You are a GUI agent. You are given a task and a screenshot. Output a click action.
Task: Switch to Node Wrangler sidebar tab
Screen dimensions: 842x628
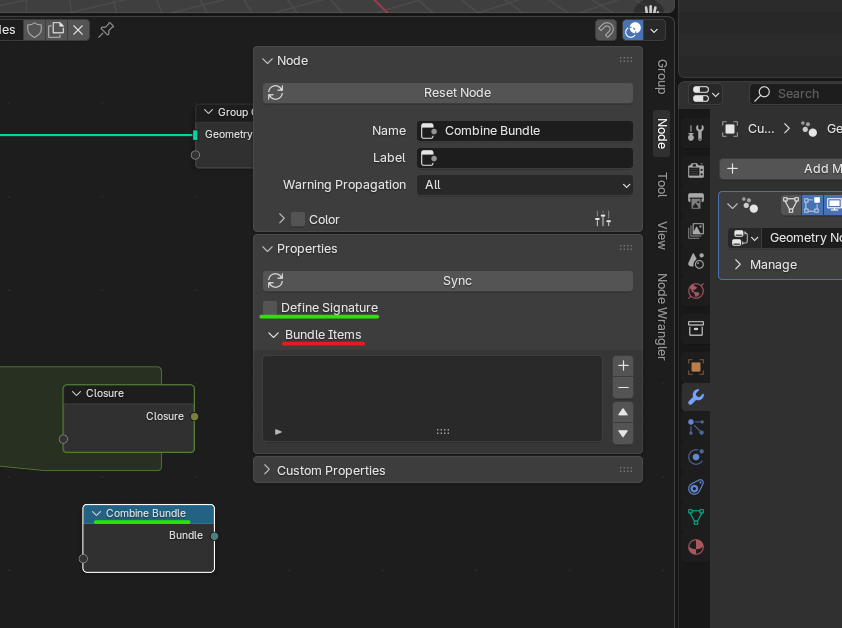pos(662,317)
